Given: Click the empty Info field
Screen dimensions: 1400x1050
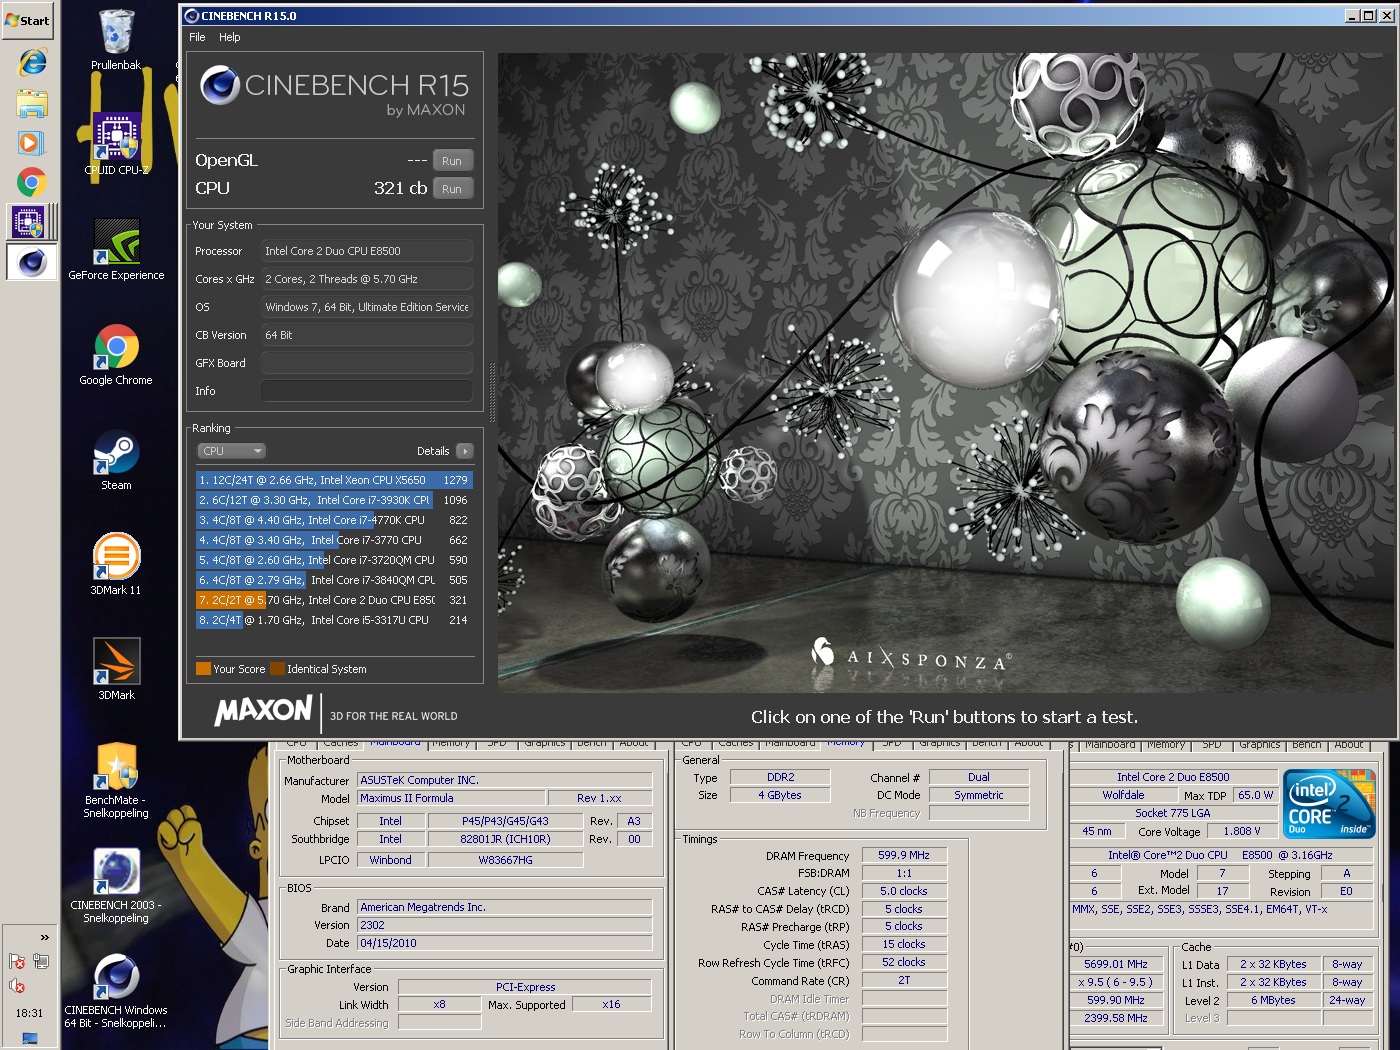Looking at the screenshot, I should [366, 391].
